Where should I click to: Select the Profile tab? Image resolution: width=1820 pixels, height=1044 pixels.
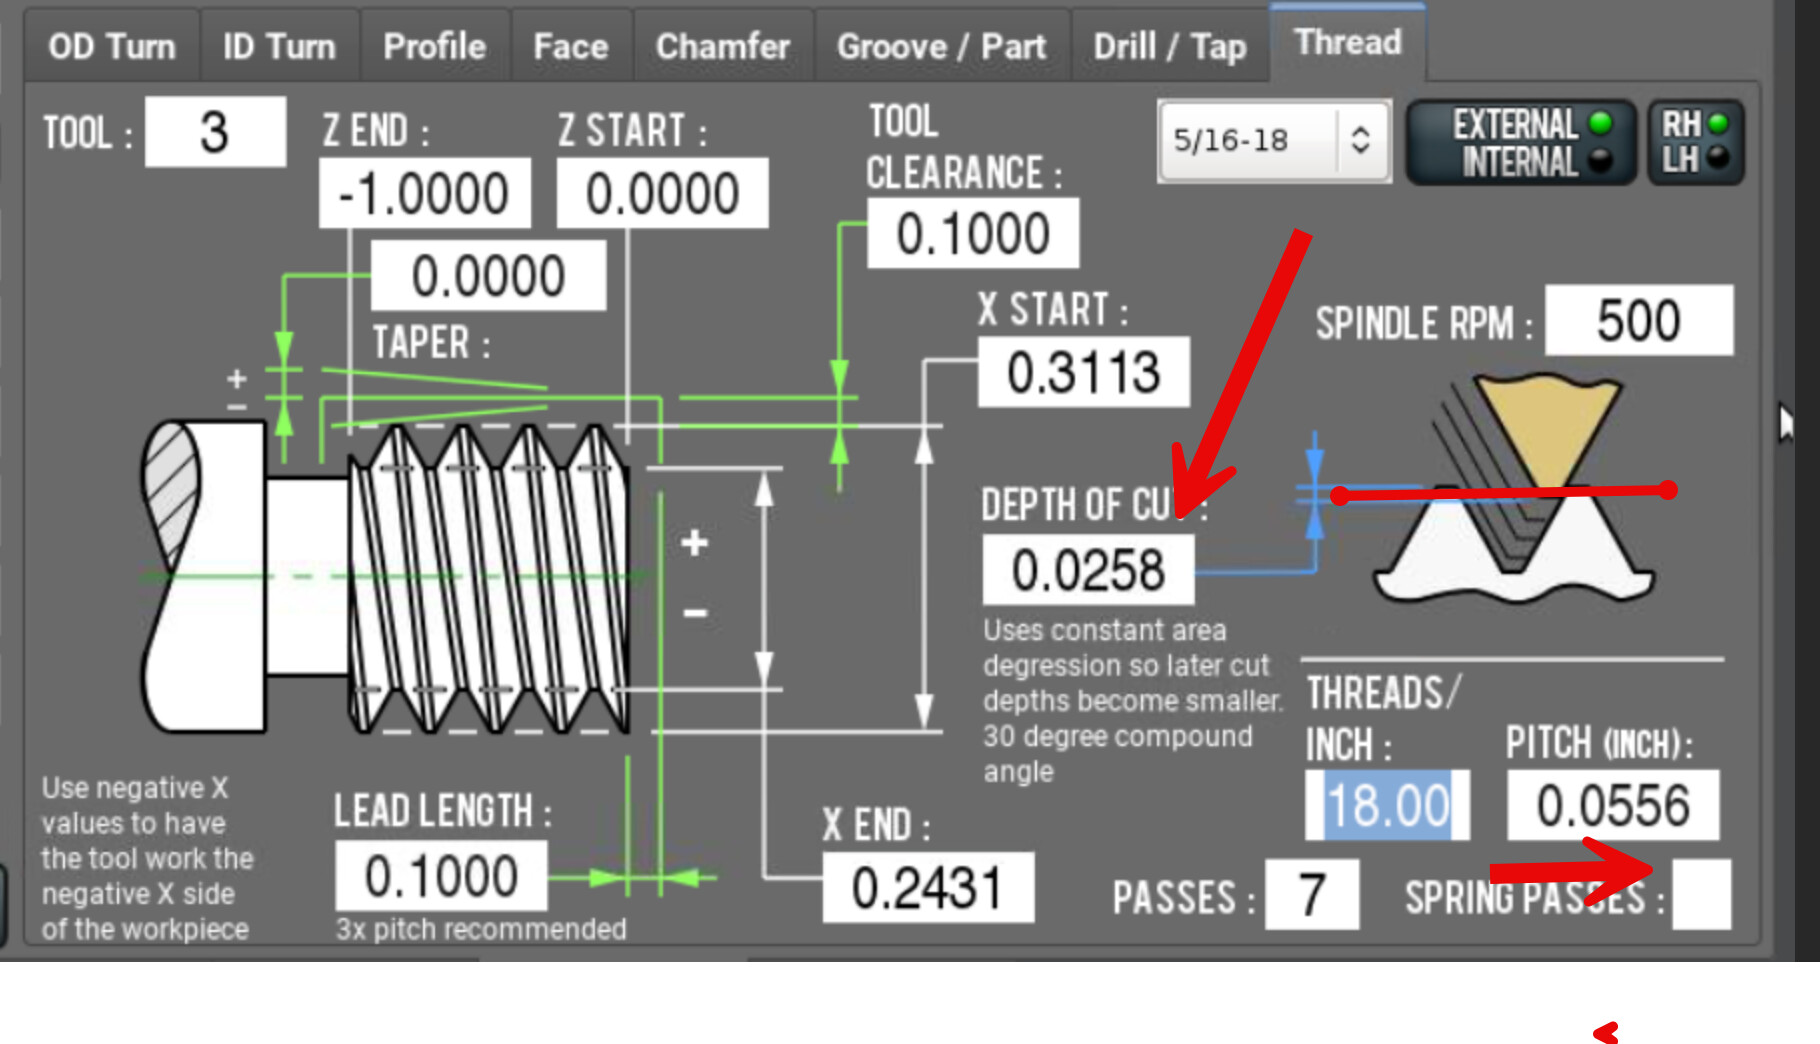pyautogui.click(x=434, y=46)
